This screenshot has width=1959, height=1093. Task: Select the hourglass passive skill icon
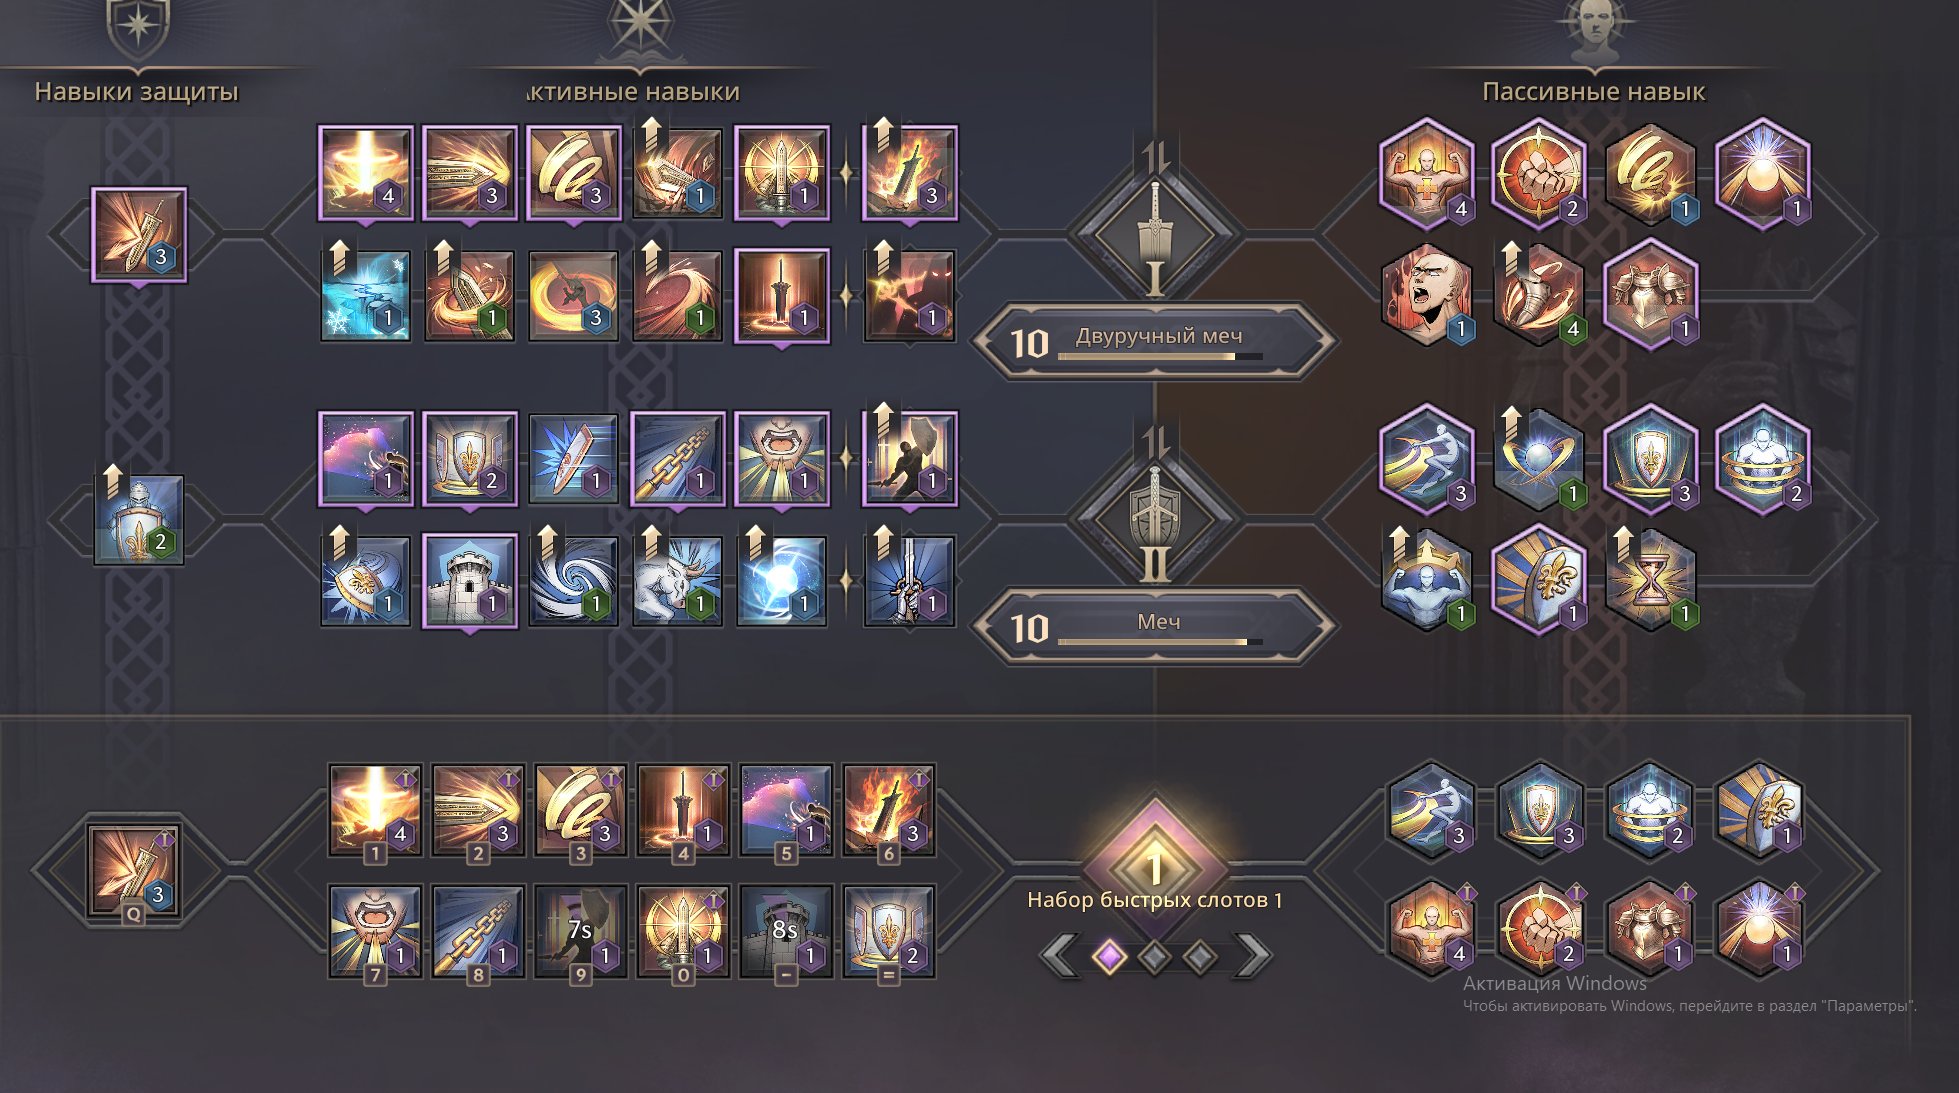point(1650,577)
